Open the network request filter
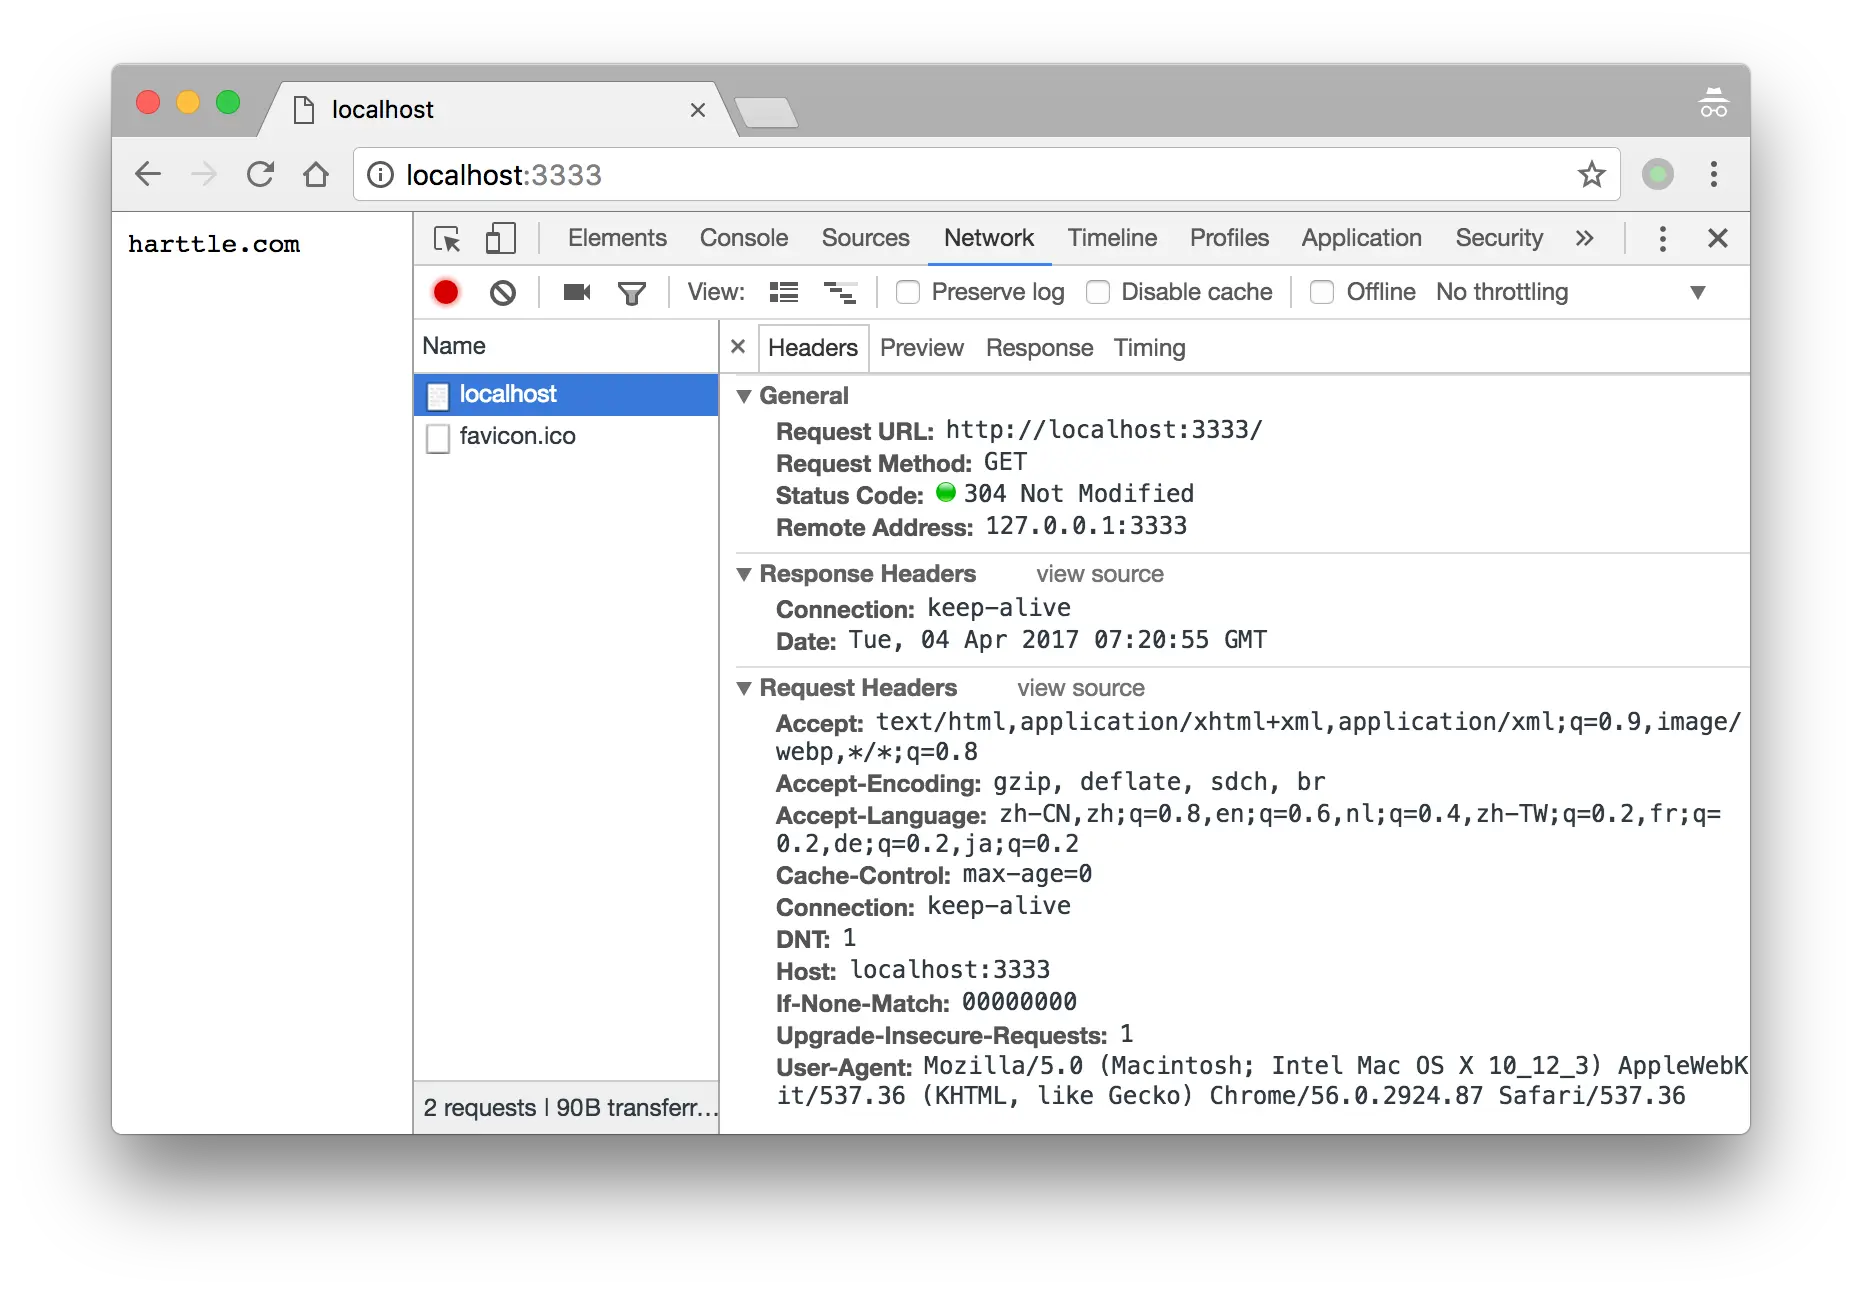The width and height of the screenshot is (1862, 1294). click(632, 292)
